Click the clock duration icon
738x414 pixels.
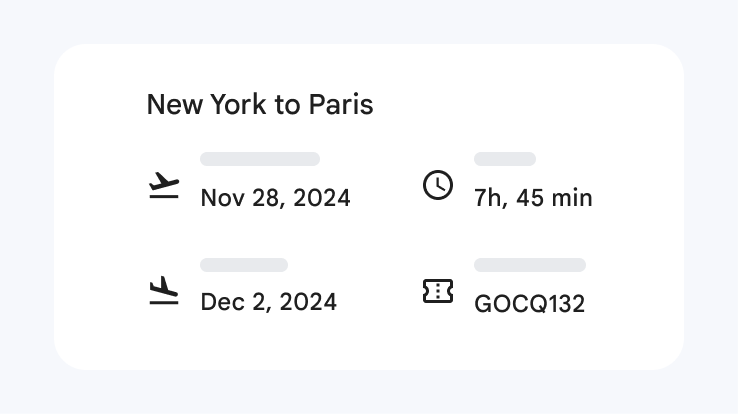tap(438, 185)
